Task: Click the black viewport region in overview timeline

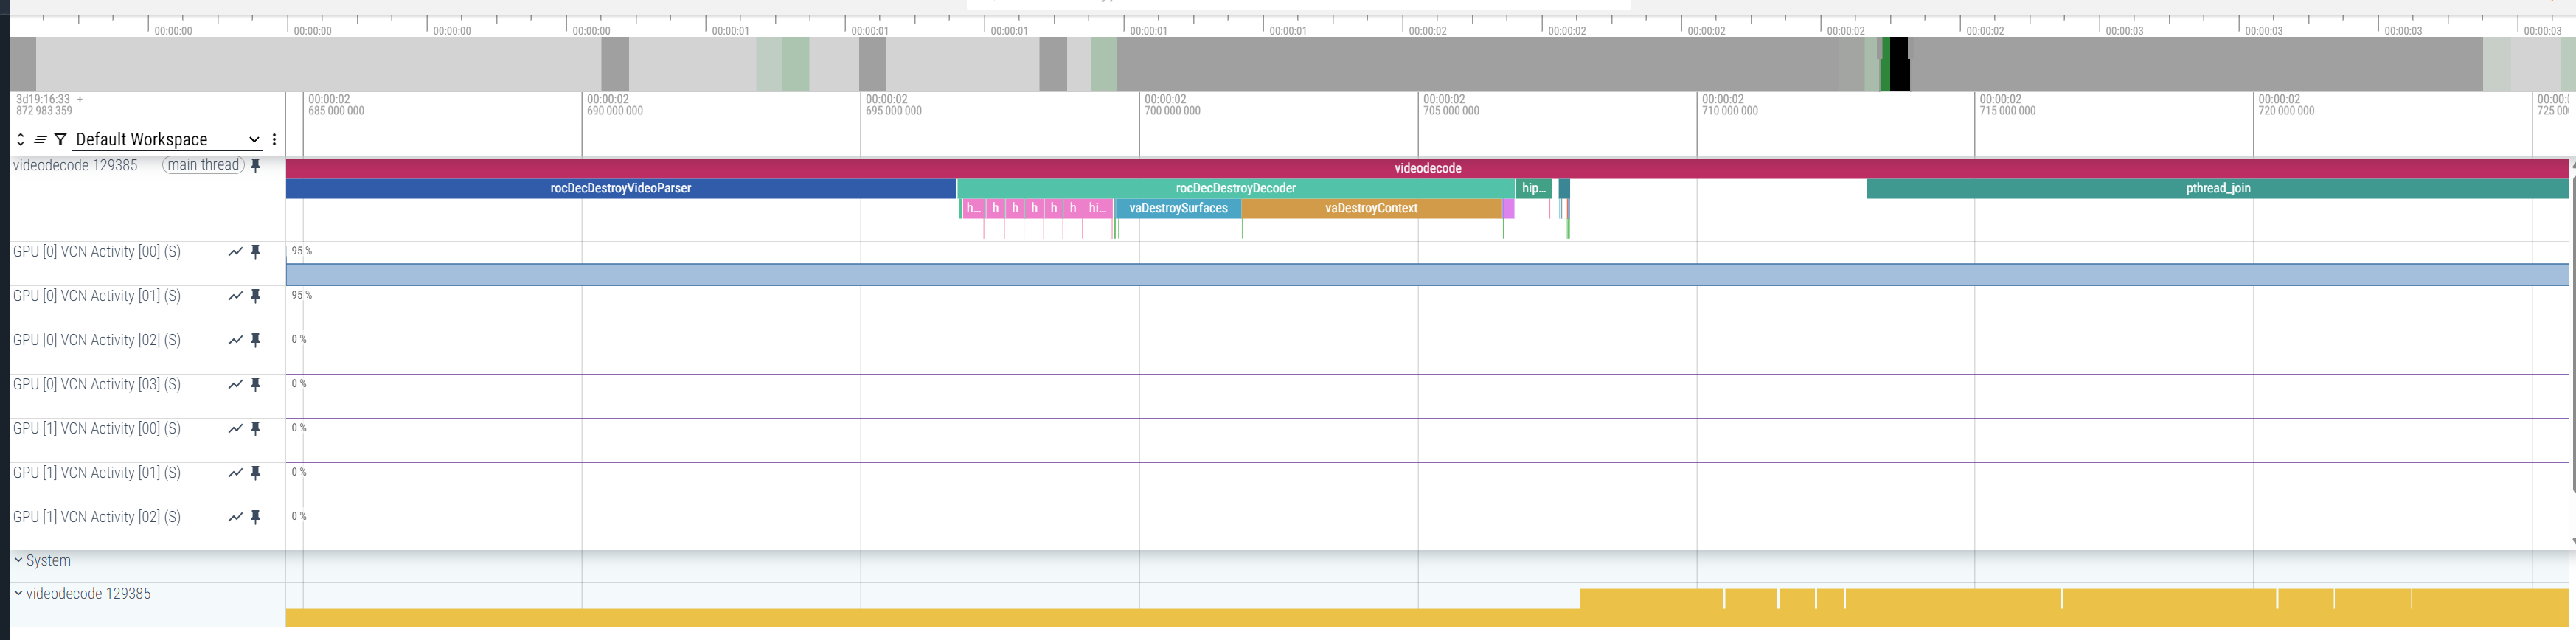Action: [x=1898, y=64]
